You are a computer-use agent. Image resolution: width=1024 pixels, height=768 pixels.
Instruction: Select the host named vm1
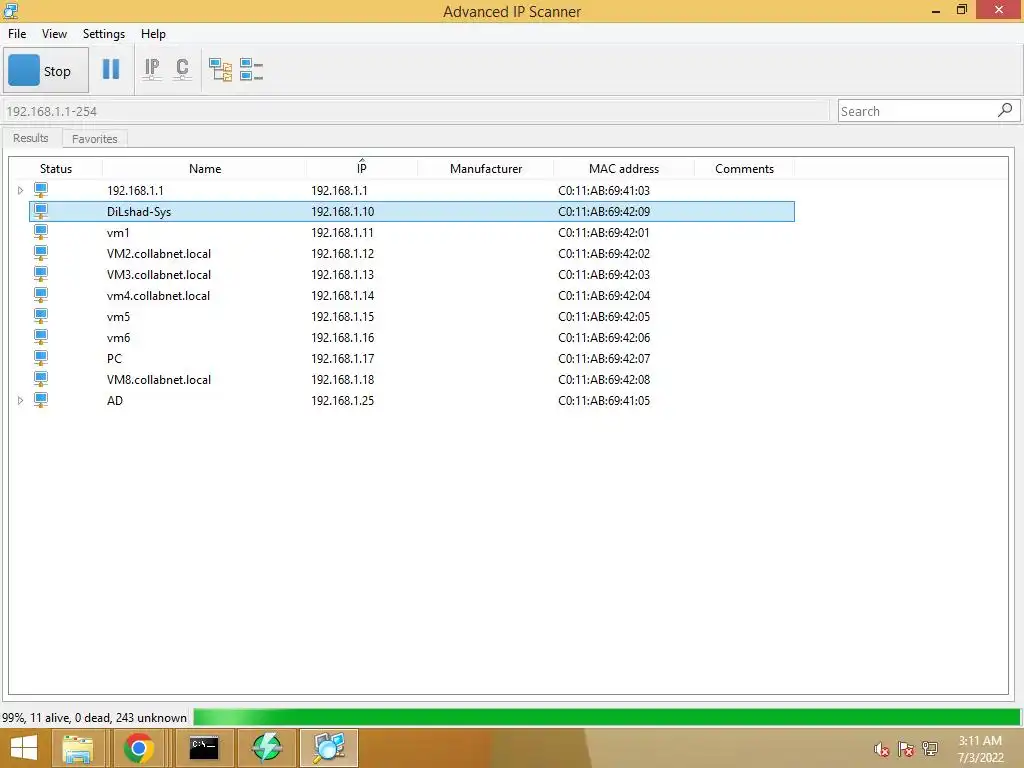point(118,232)
